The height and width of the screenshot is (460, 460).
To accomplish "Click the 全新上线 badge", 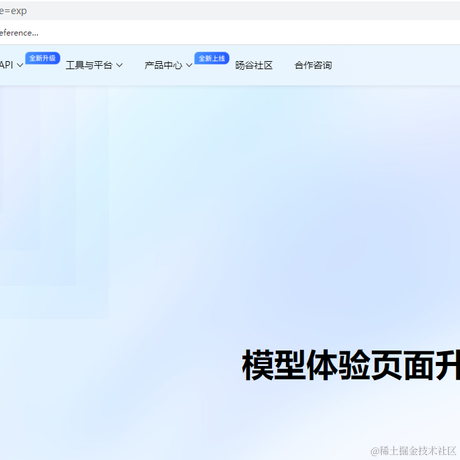I will 212,58.
